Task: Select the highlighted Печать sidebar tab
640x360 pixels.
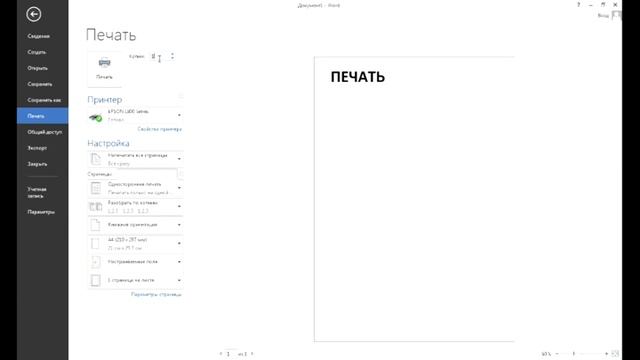Action: (x=42, y=116)
